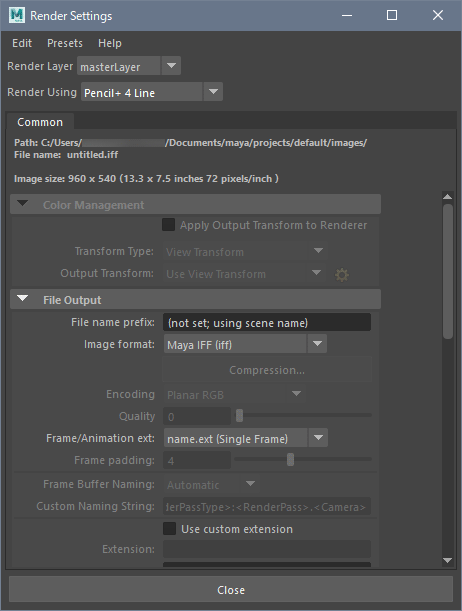
Task: Click the Close button at bottom
Action: pos(231,590)
